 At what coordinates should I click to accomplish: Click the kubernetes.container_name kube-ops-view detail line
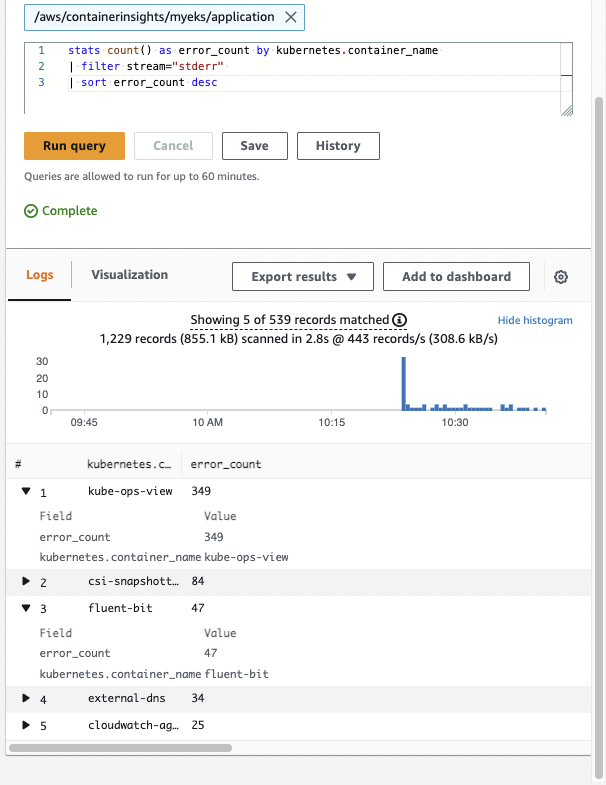[164, 557]
